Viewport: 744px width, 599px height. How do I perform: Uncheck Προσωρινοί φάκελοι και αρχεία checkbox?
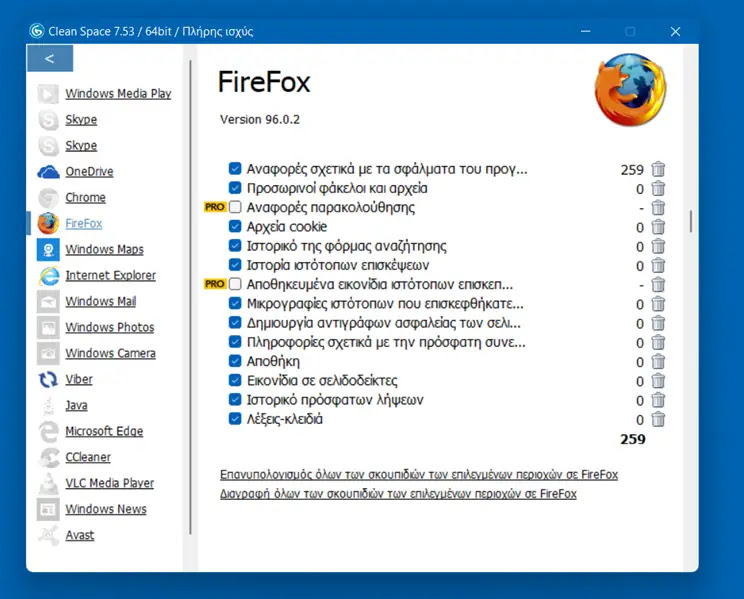click(235, 188)
